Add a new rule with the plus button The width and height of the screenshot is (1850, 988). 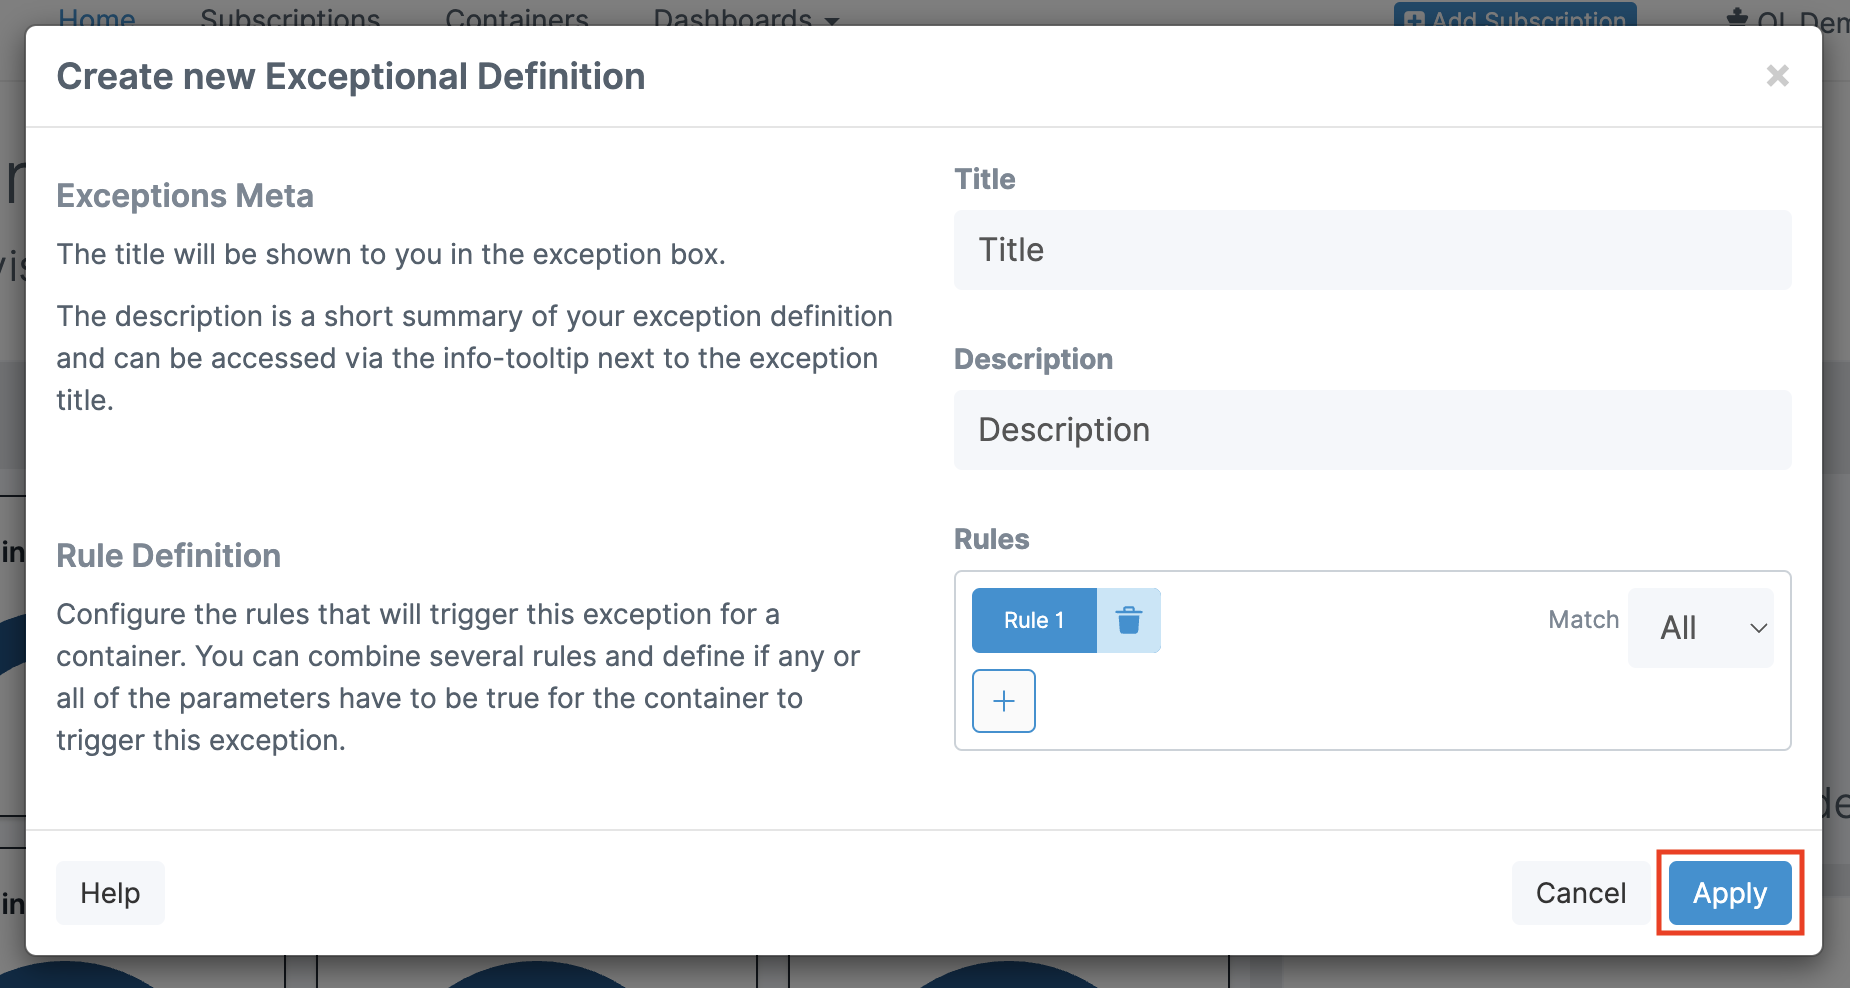point(1004,701)
